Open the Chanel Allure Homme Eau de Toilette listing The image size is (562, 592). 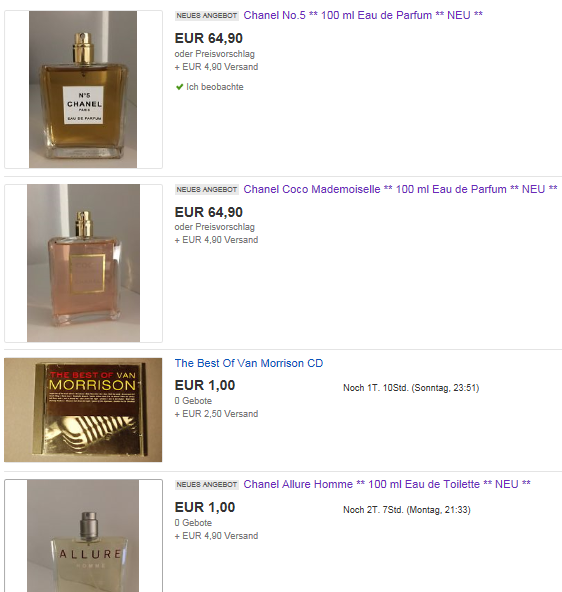[x=387, y=484]
